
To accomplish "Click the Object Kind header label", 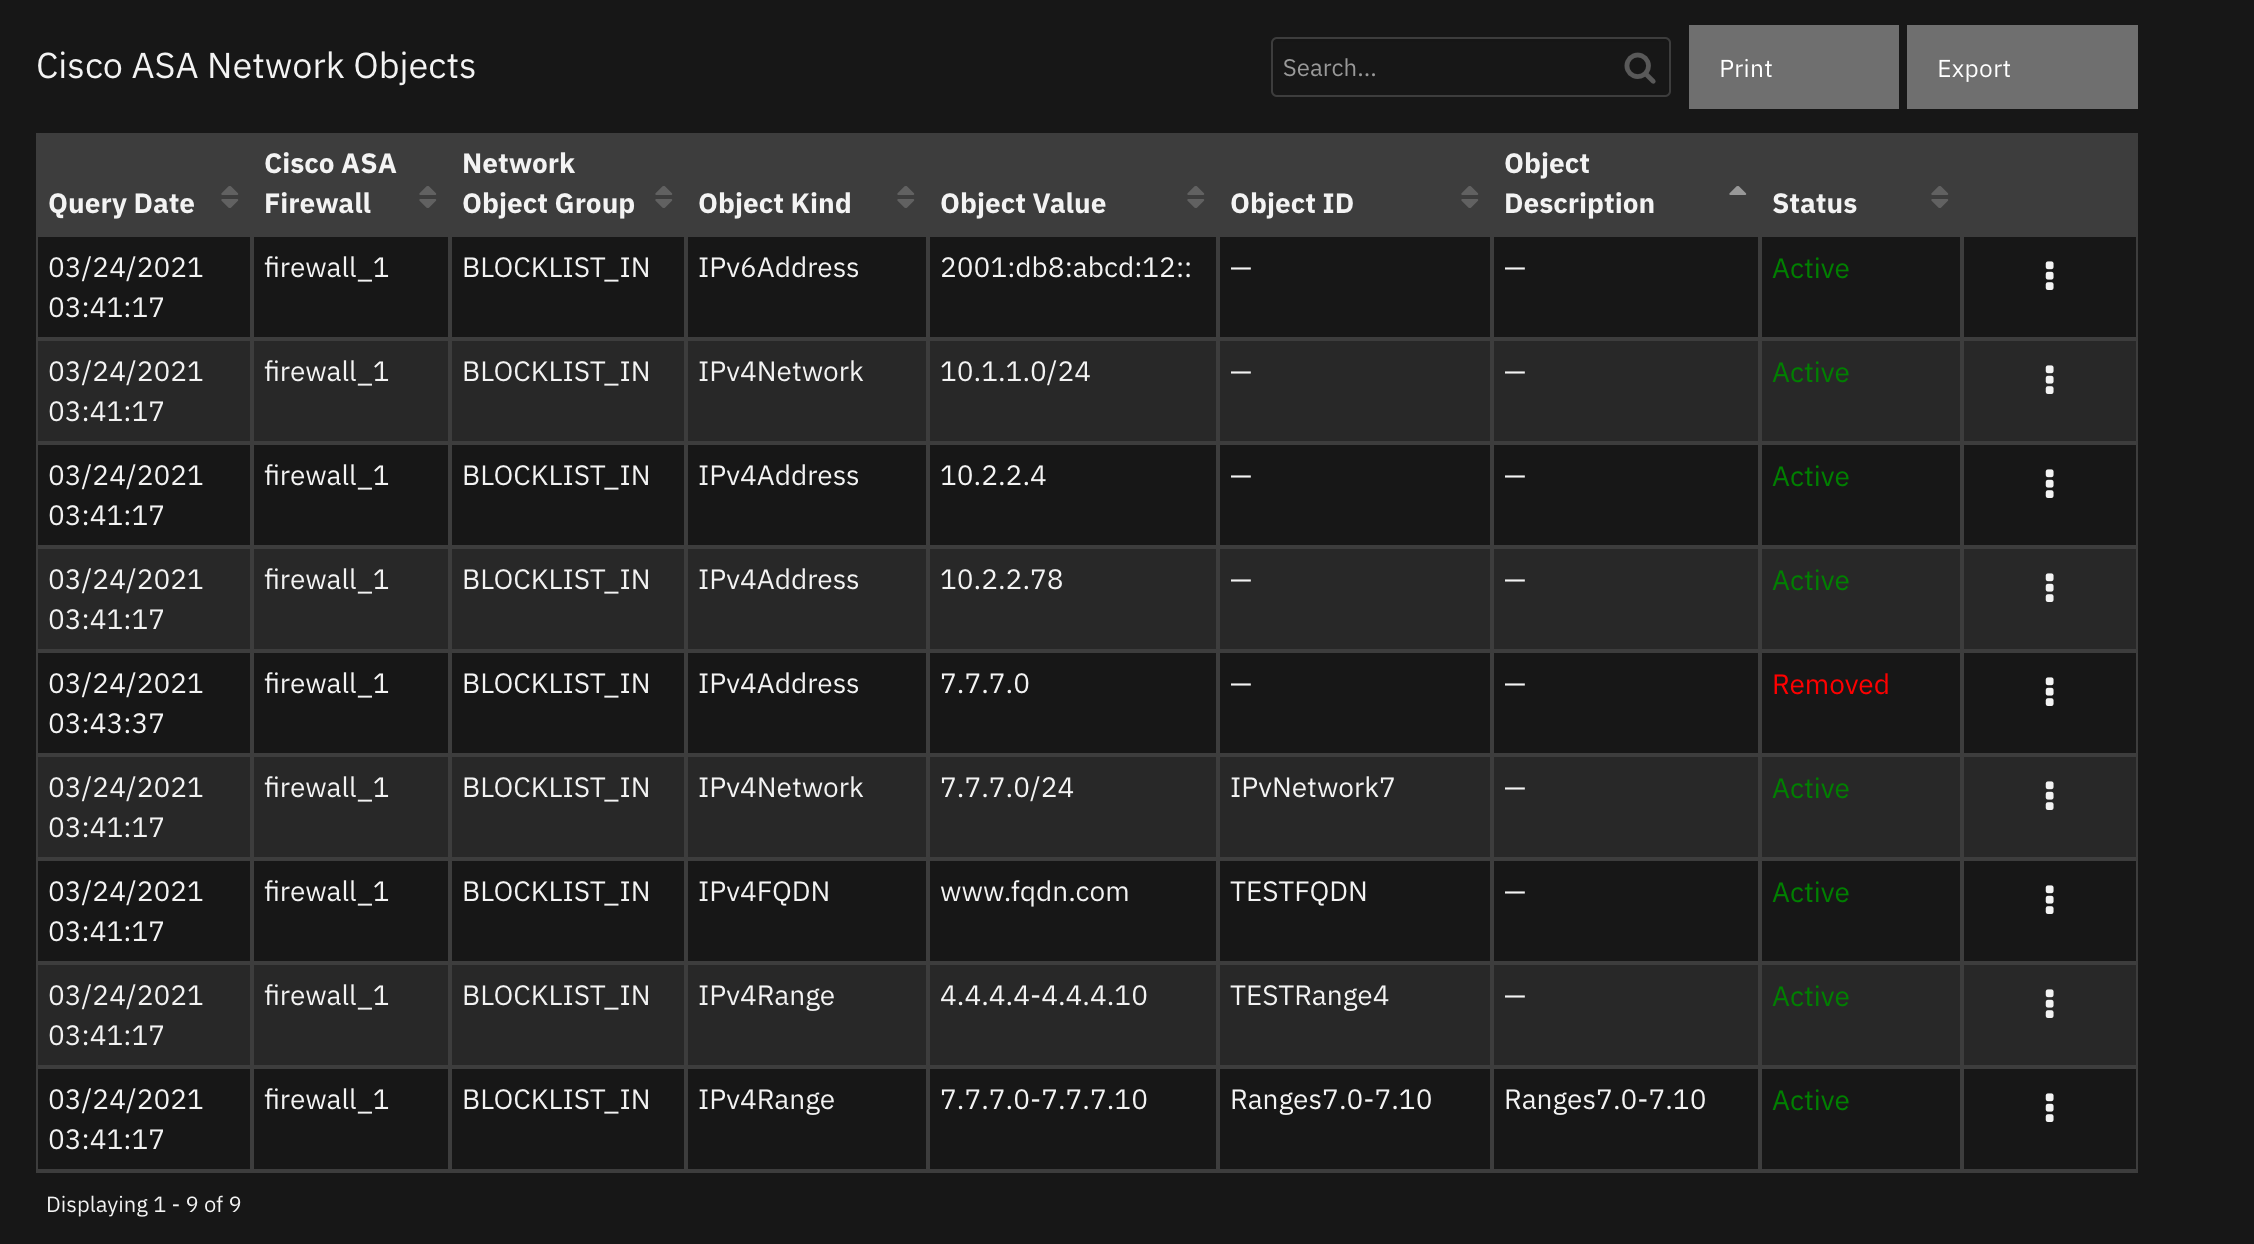I will point(774,204).
